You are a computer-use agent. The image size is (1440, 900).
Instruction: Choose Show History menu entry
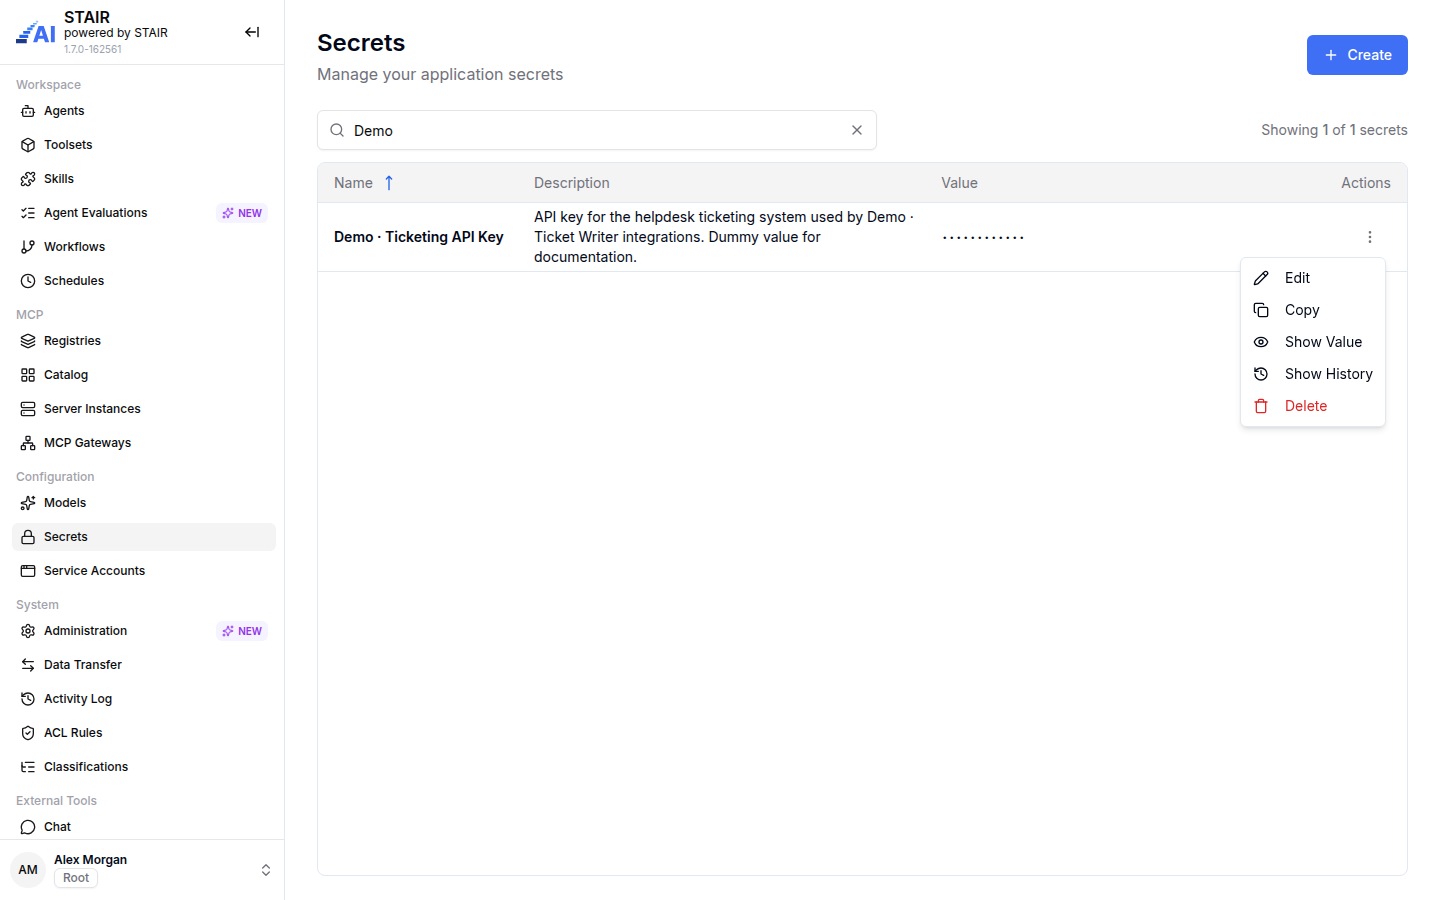coord(1313,374)
